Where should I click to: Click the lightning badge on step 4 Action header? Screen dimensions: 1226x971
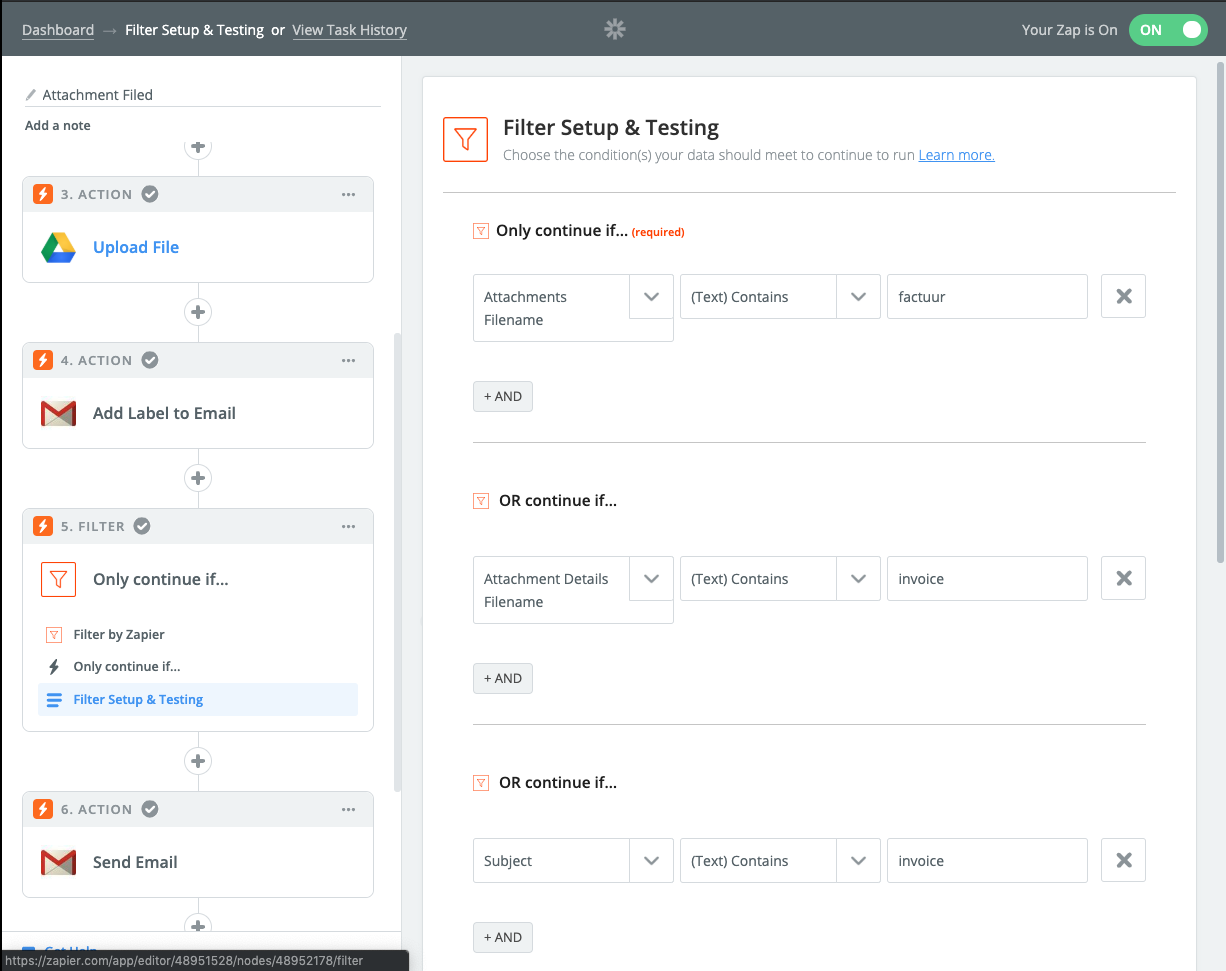click(42, 360)
